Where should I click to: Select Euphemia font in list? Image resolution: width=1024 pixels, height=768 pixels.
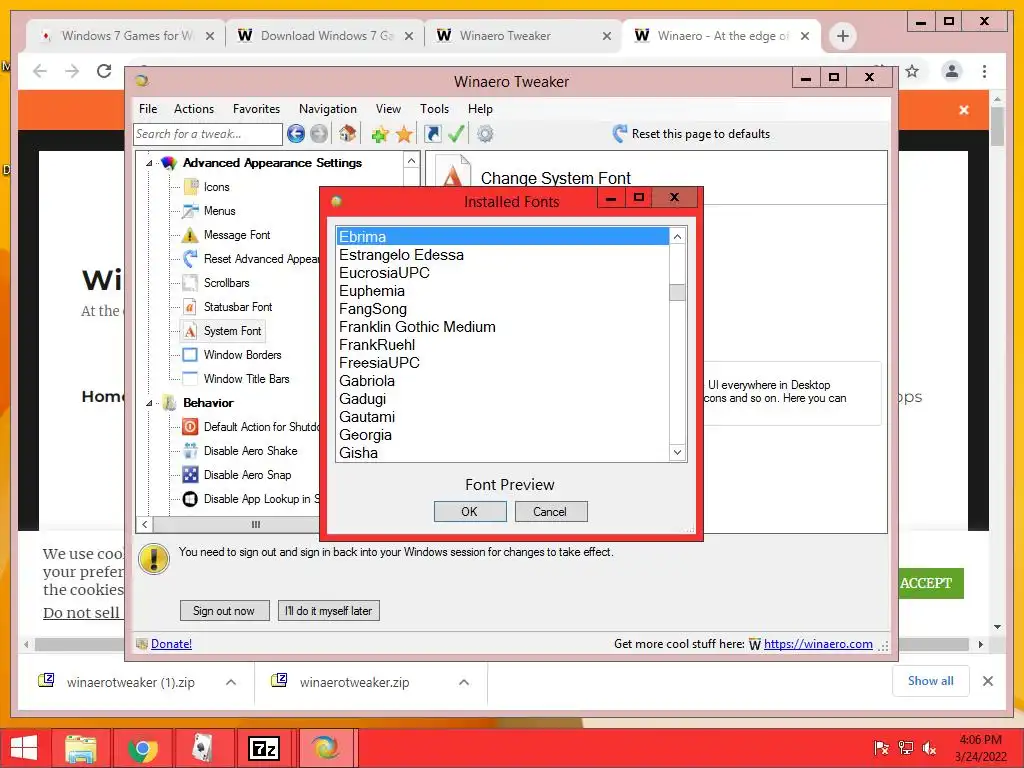click(502, 291)
